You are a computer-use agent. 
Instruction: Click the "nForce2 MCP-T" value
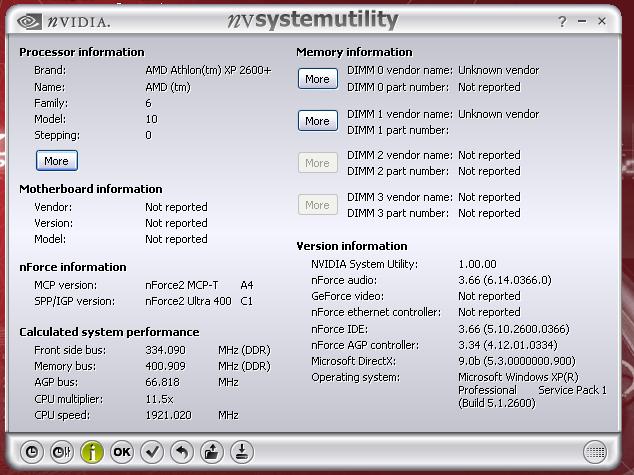click(182, 285)
